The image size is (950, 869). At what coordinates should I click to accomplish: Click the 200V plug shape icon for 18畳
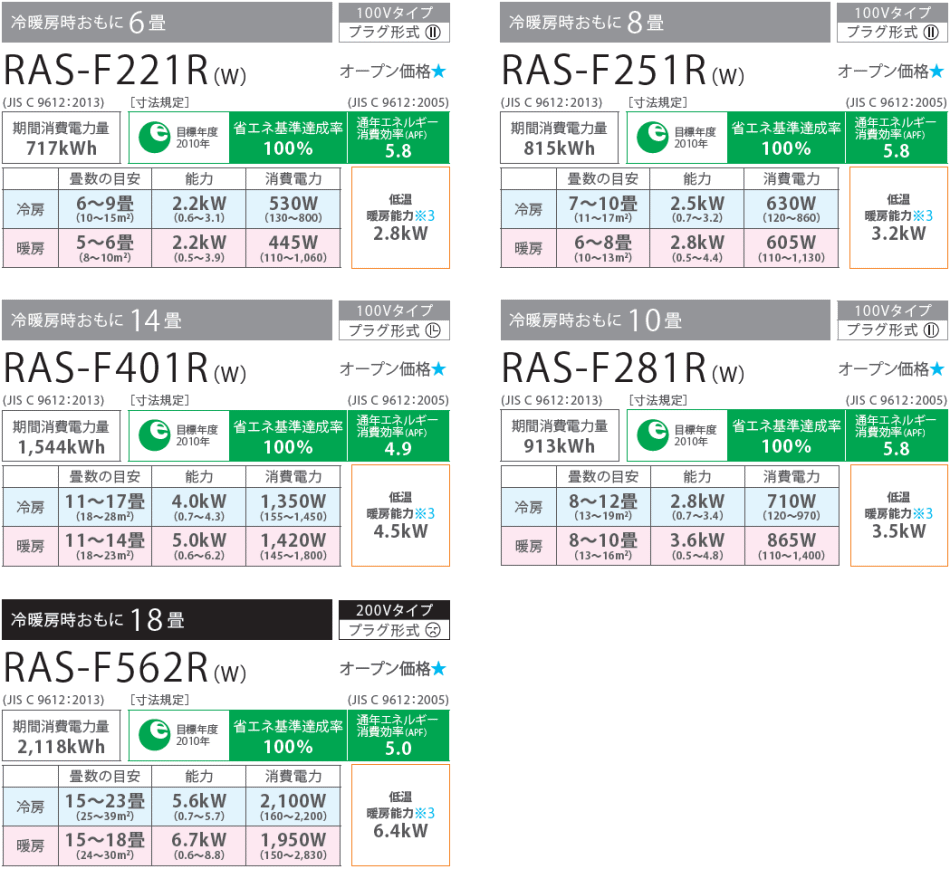(x=433, y=630)
